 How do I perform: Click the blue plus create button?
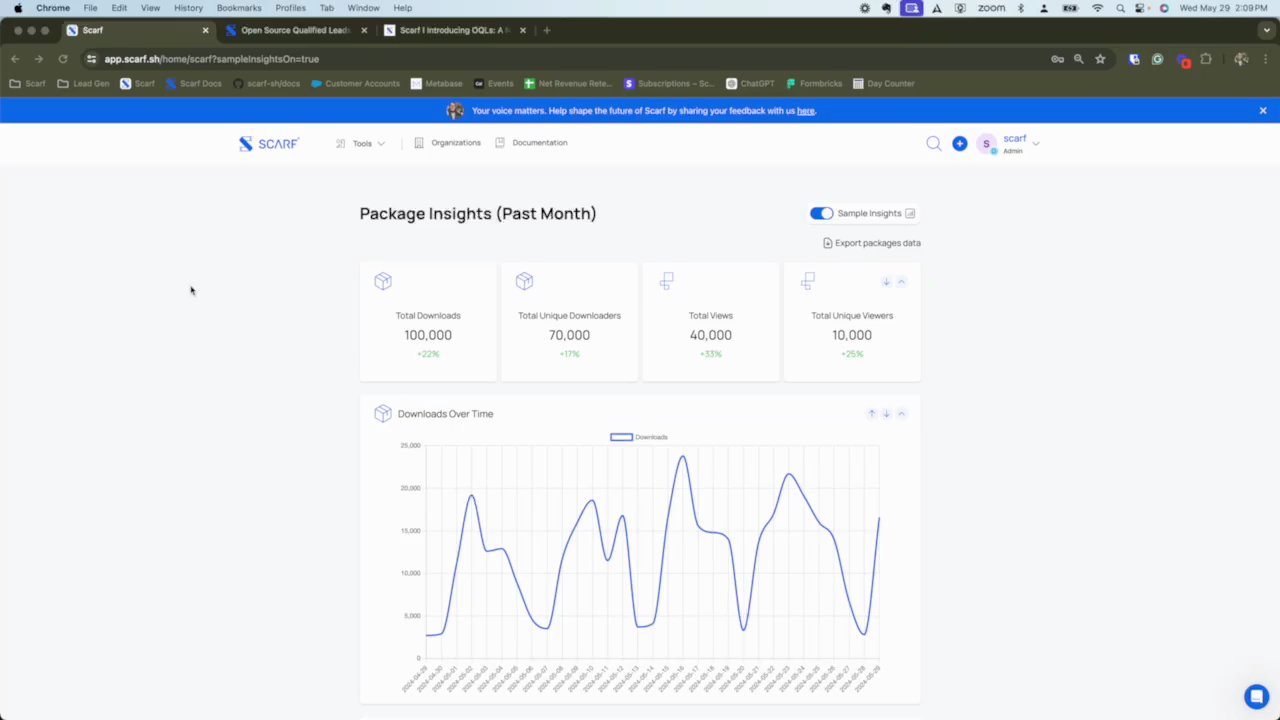click(959, 143)
